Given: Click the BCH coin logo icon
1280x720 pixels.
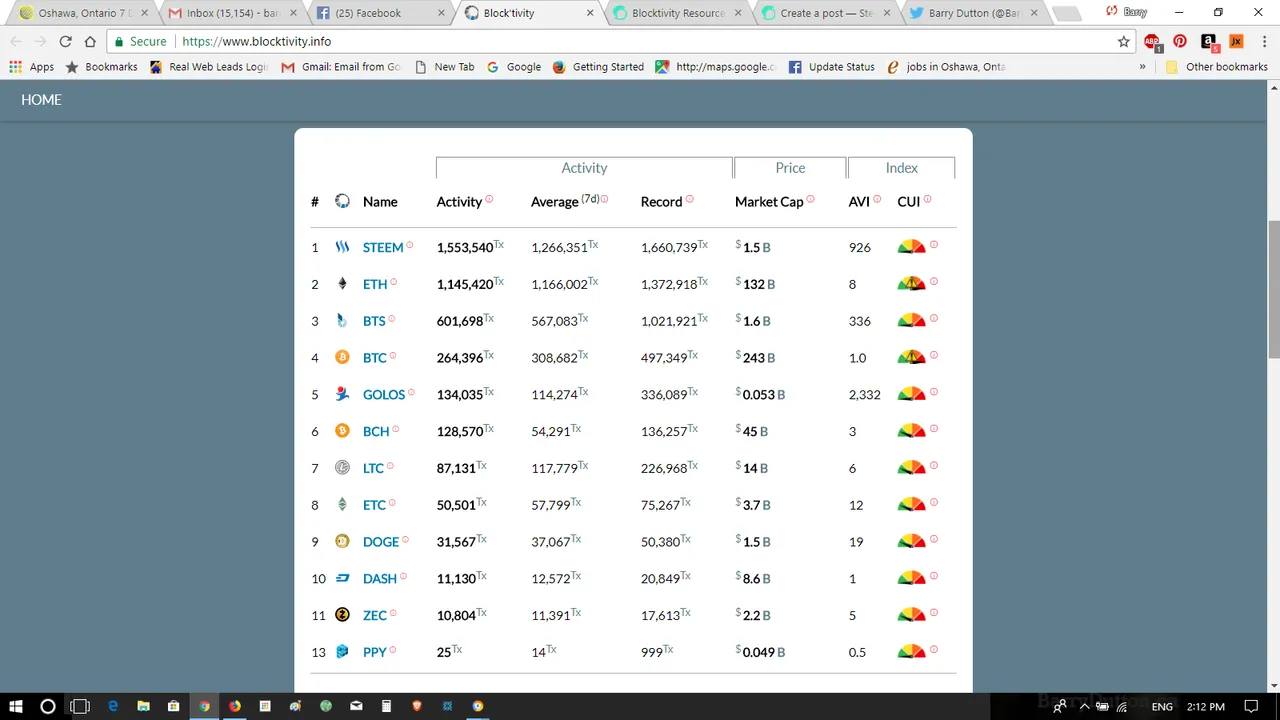Looking at the screenshot, I should pos(342,431).
